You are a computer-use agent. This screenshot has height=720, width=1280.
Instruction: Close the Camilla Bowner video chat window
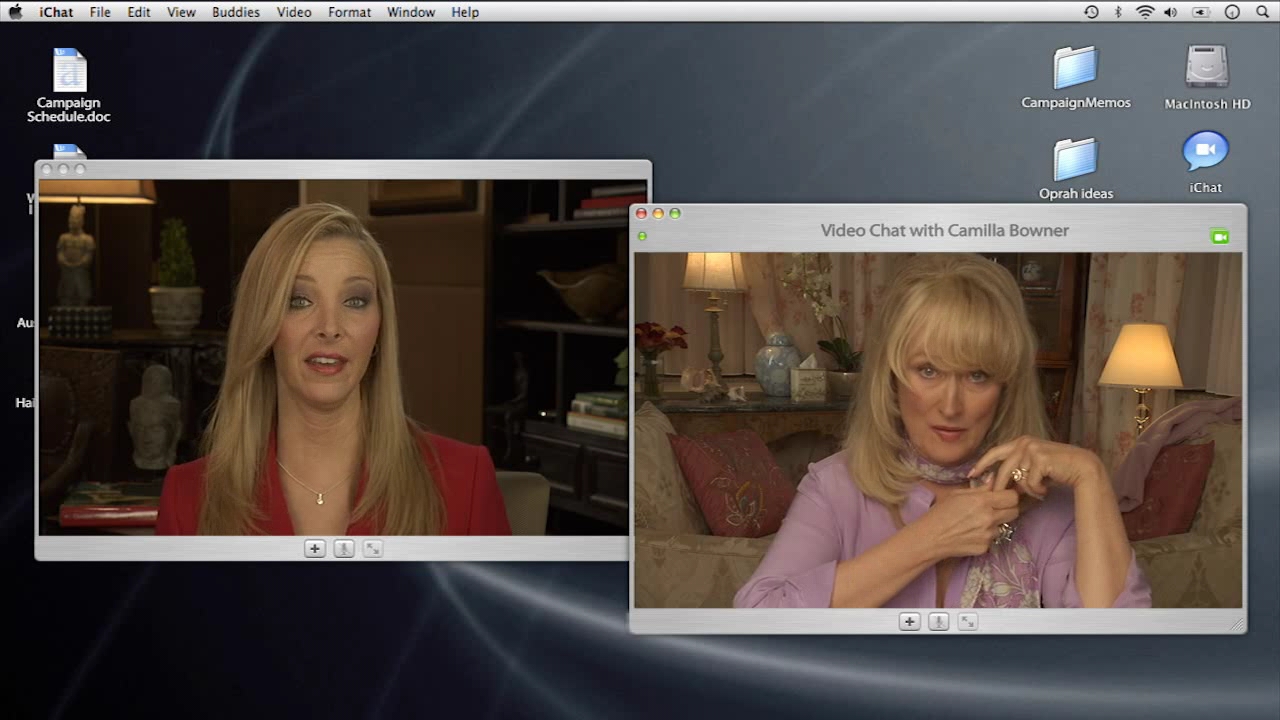(x=642, y=213)
